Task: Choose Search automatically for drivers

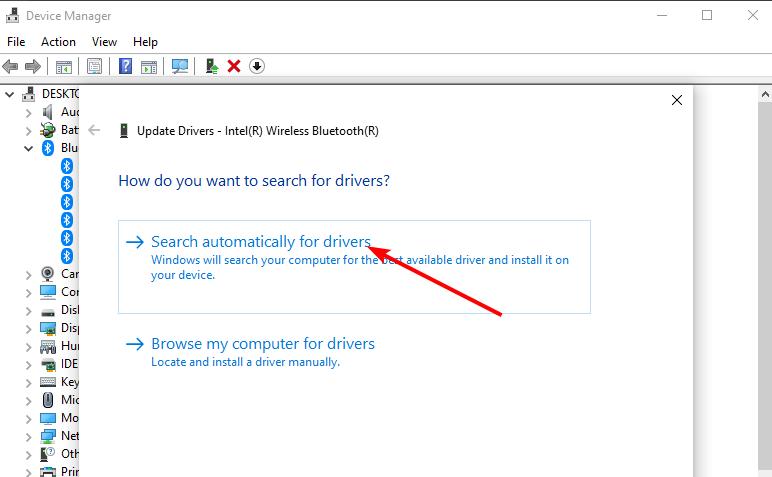Action: 354,267
